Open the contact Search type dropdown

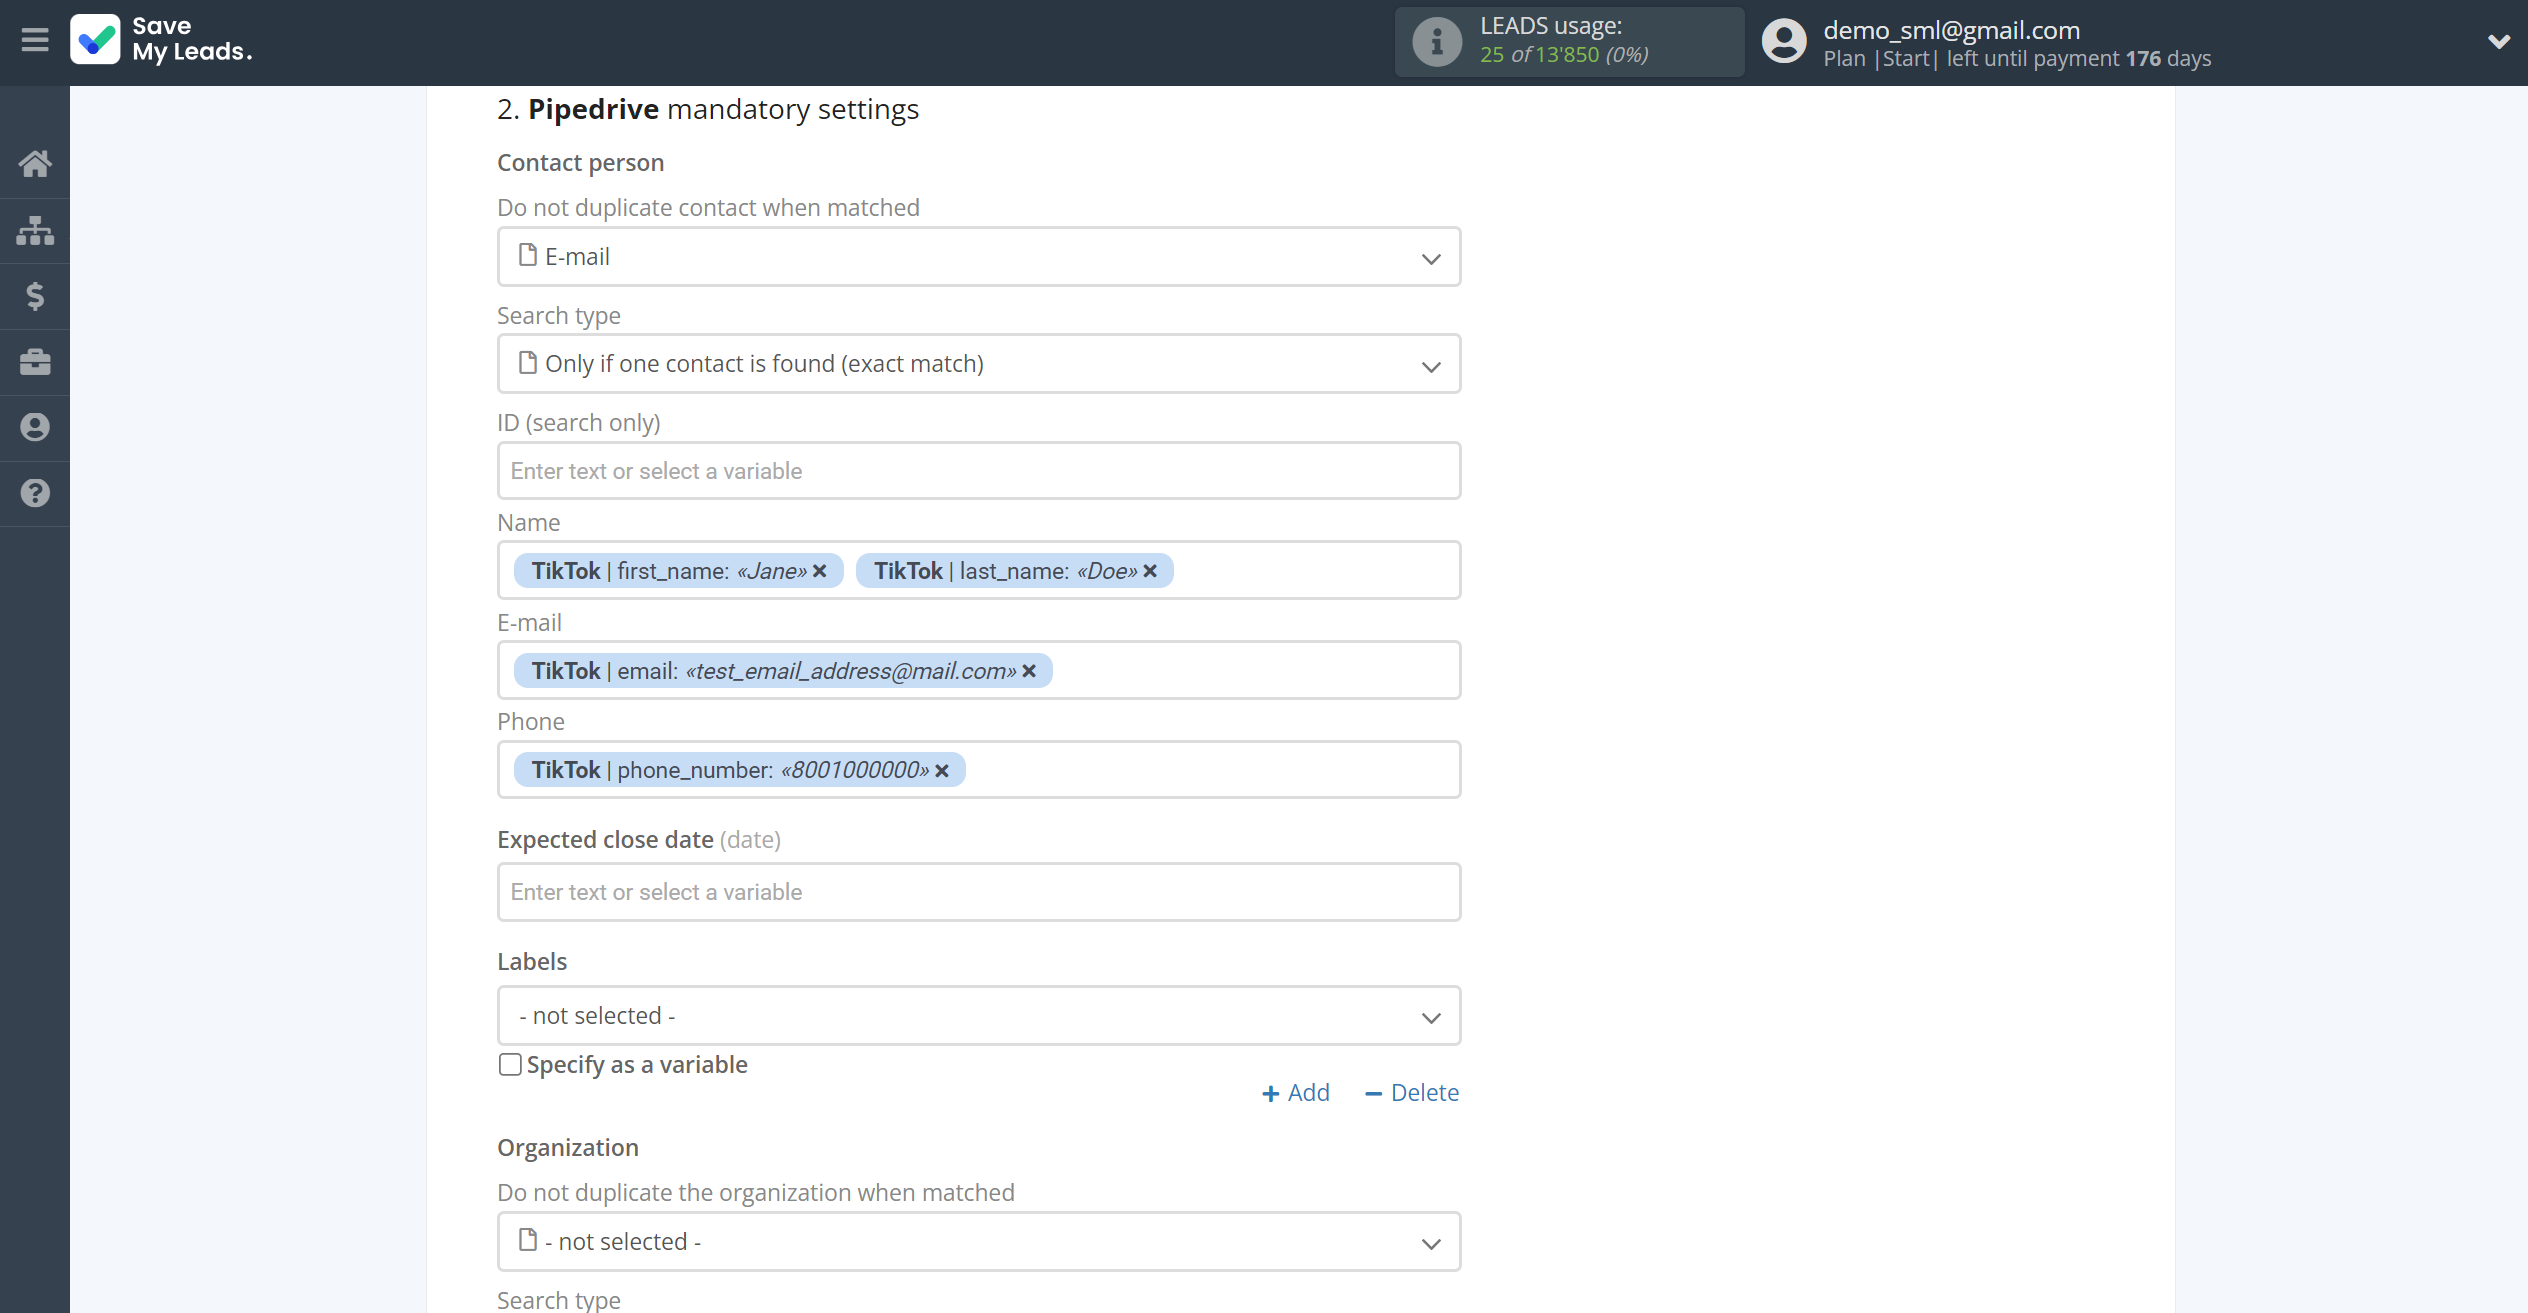(x=979, y=364)
